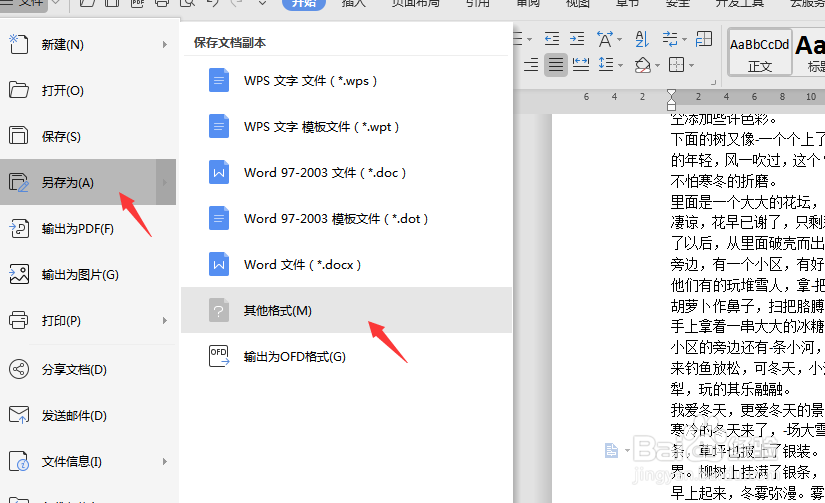825x503 pixels.
Task: Save as Word 97-2003 文件 (*.doc)
Action: (x=346, y=173)
